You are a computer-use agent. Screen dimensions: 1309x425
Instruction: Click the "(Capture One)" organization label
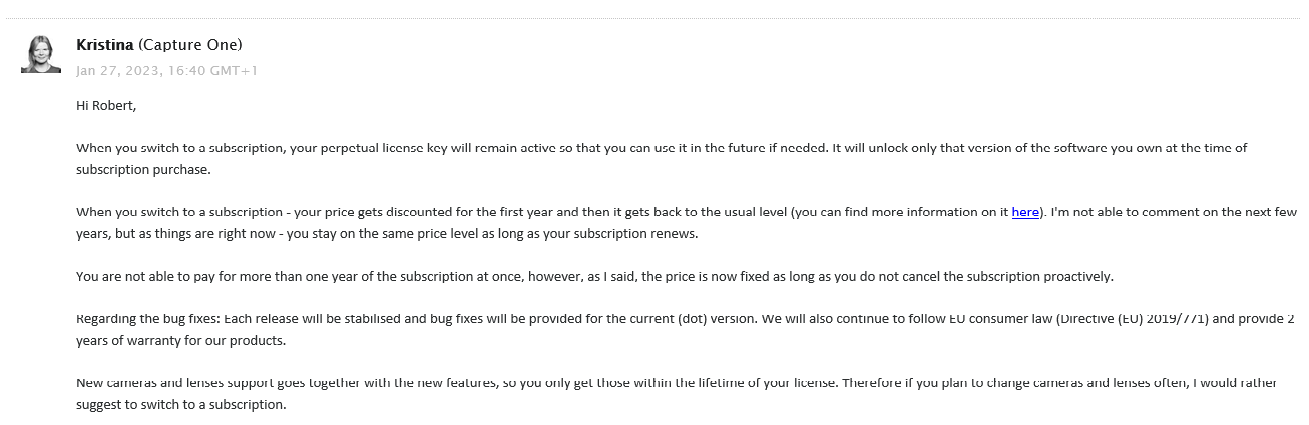click(x=190, y=45)
